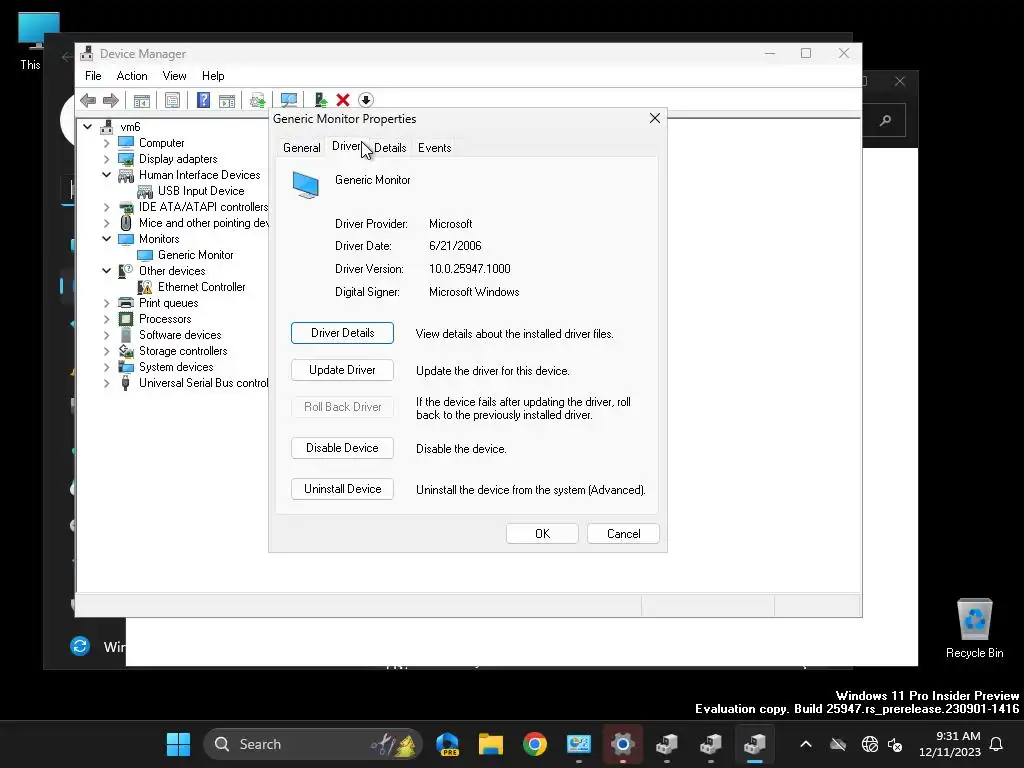The width and height of the screenshot is (1024, 768).
Task: Expand the Processors node
Action: [x=106, y=319]
